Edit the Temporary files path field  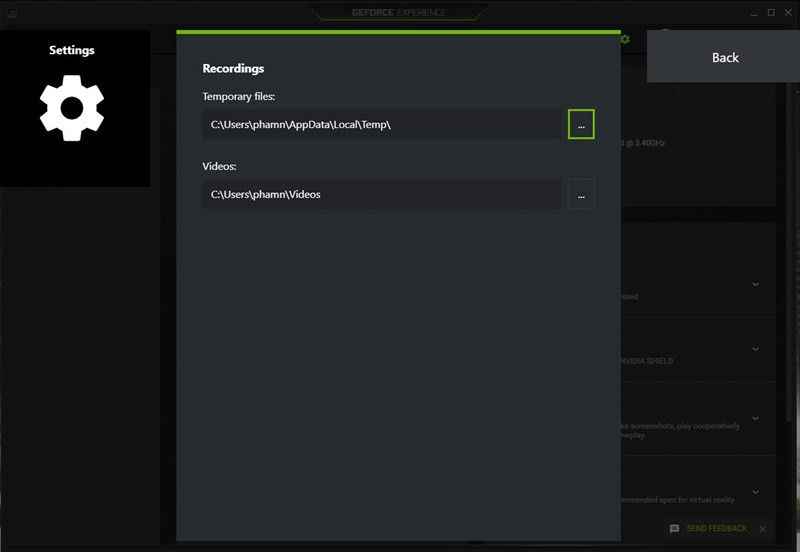click(382, 124)
